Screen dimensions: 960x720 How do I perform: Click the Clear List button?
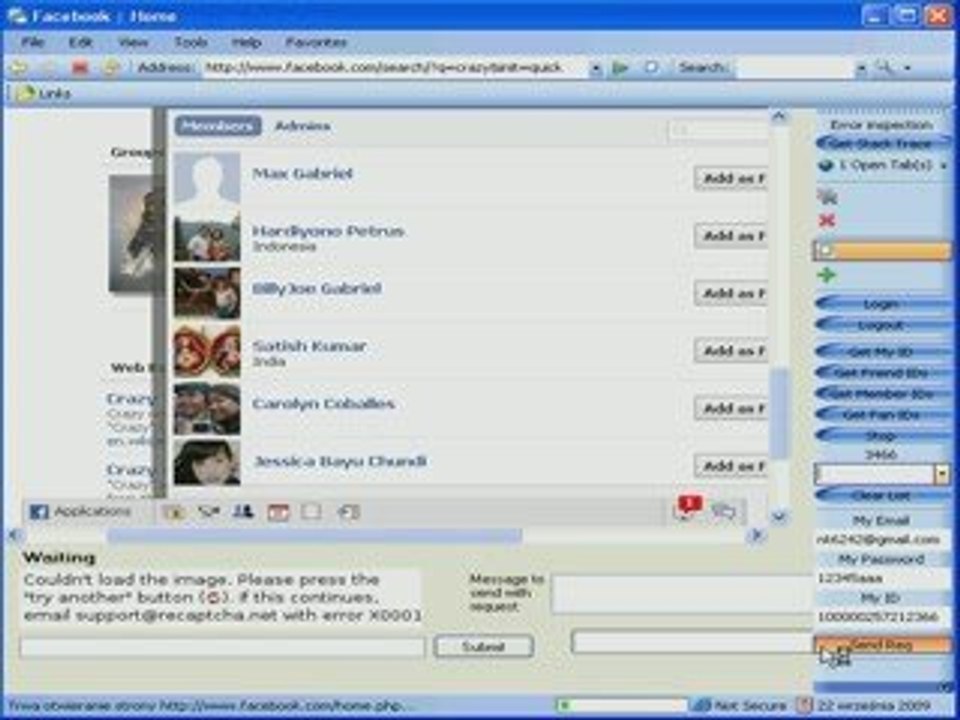coord(883,496)
